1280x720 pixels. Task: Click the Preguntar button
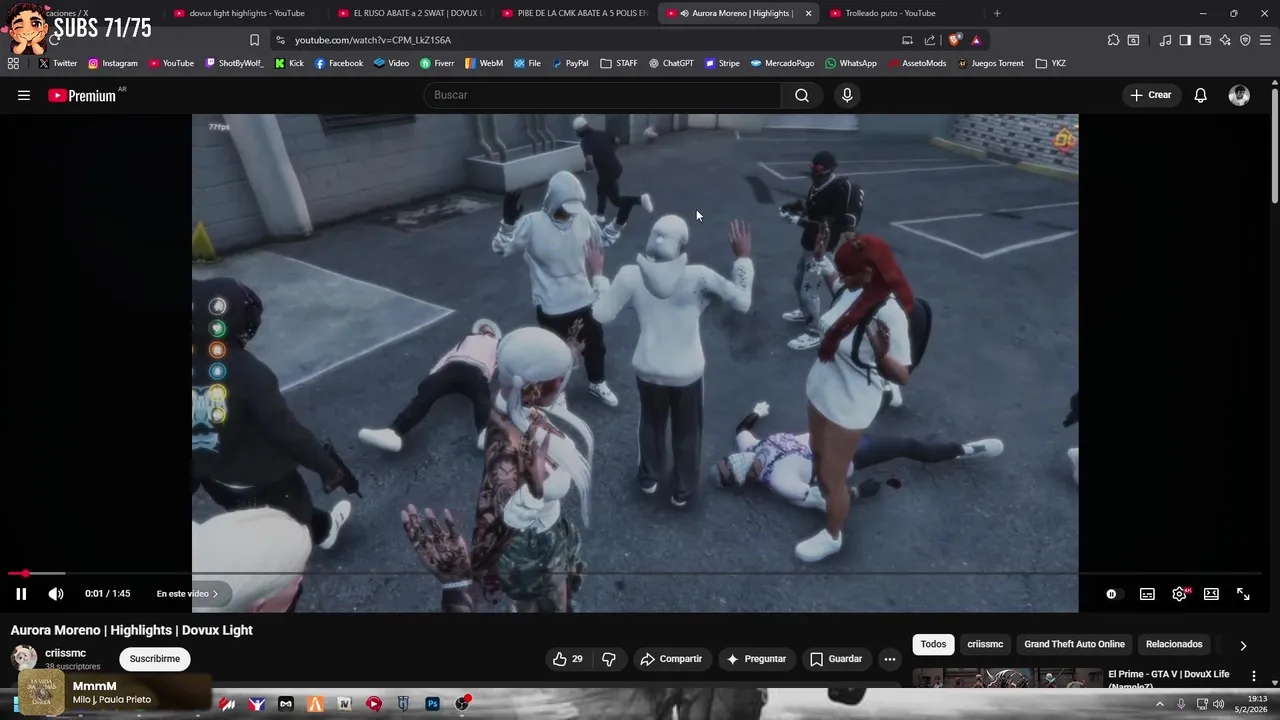pos(756,659)
